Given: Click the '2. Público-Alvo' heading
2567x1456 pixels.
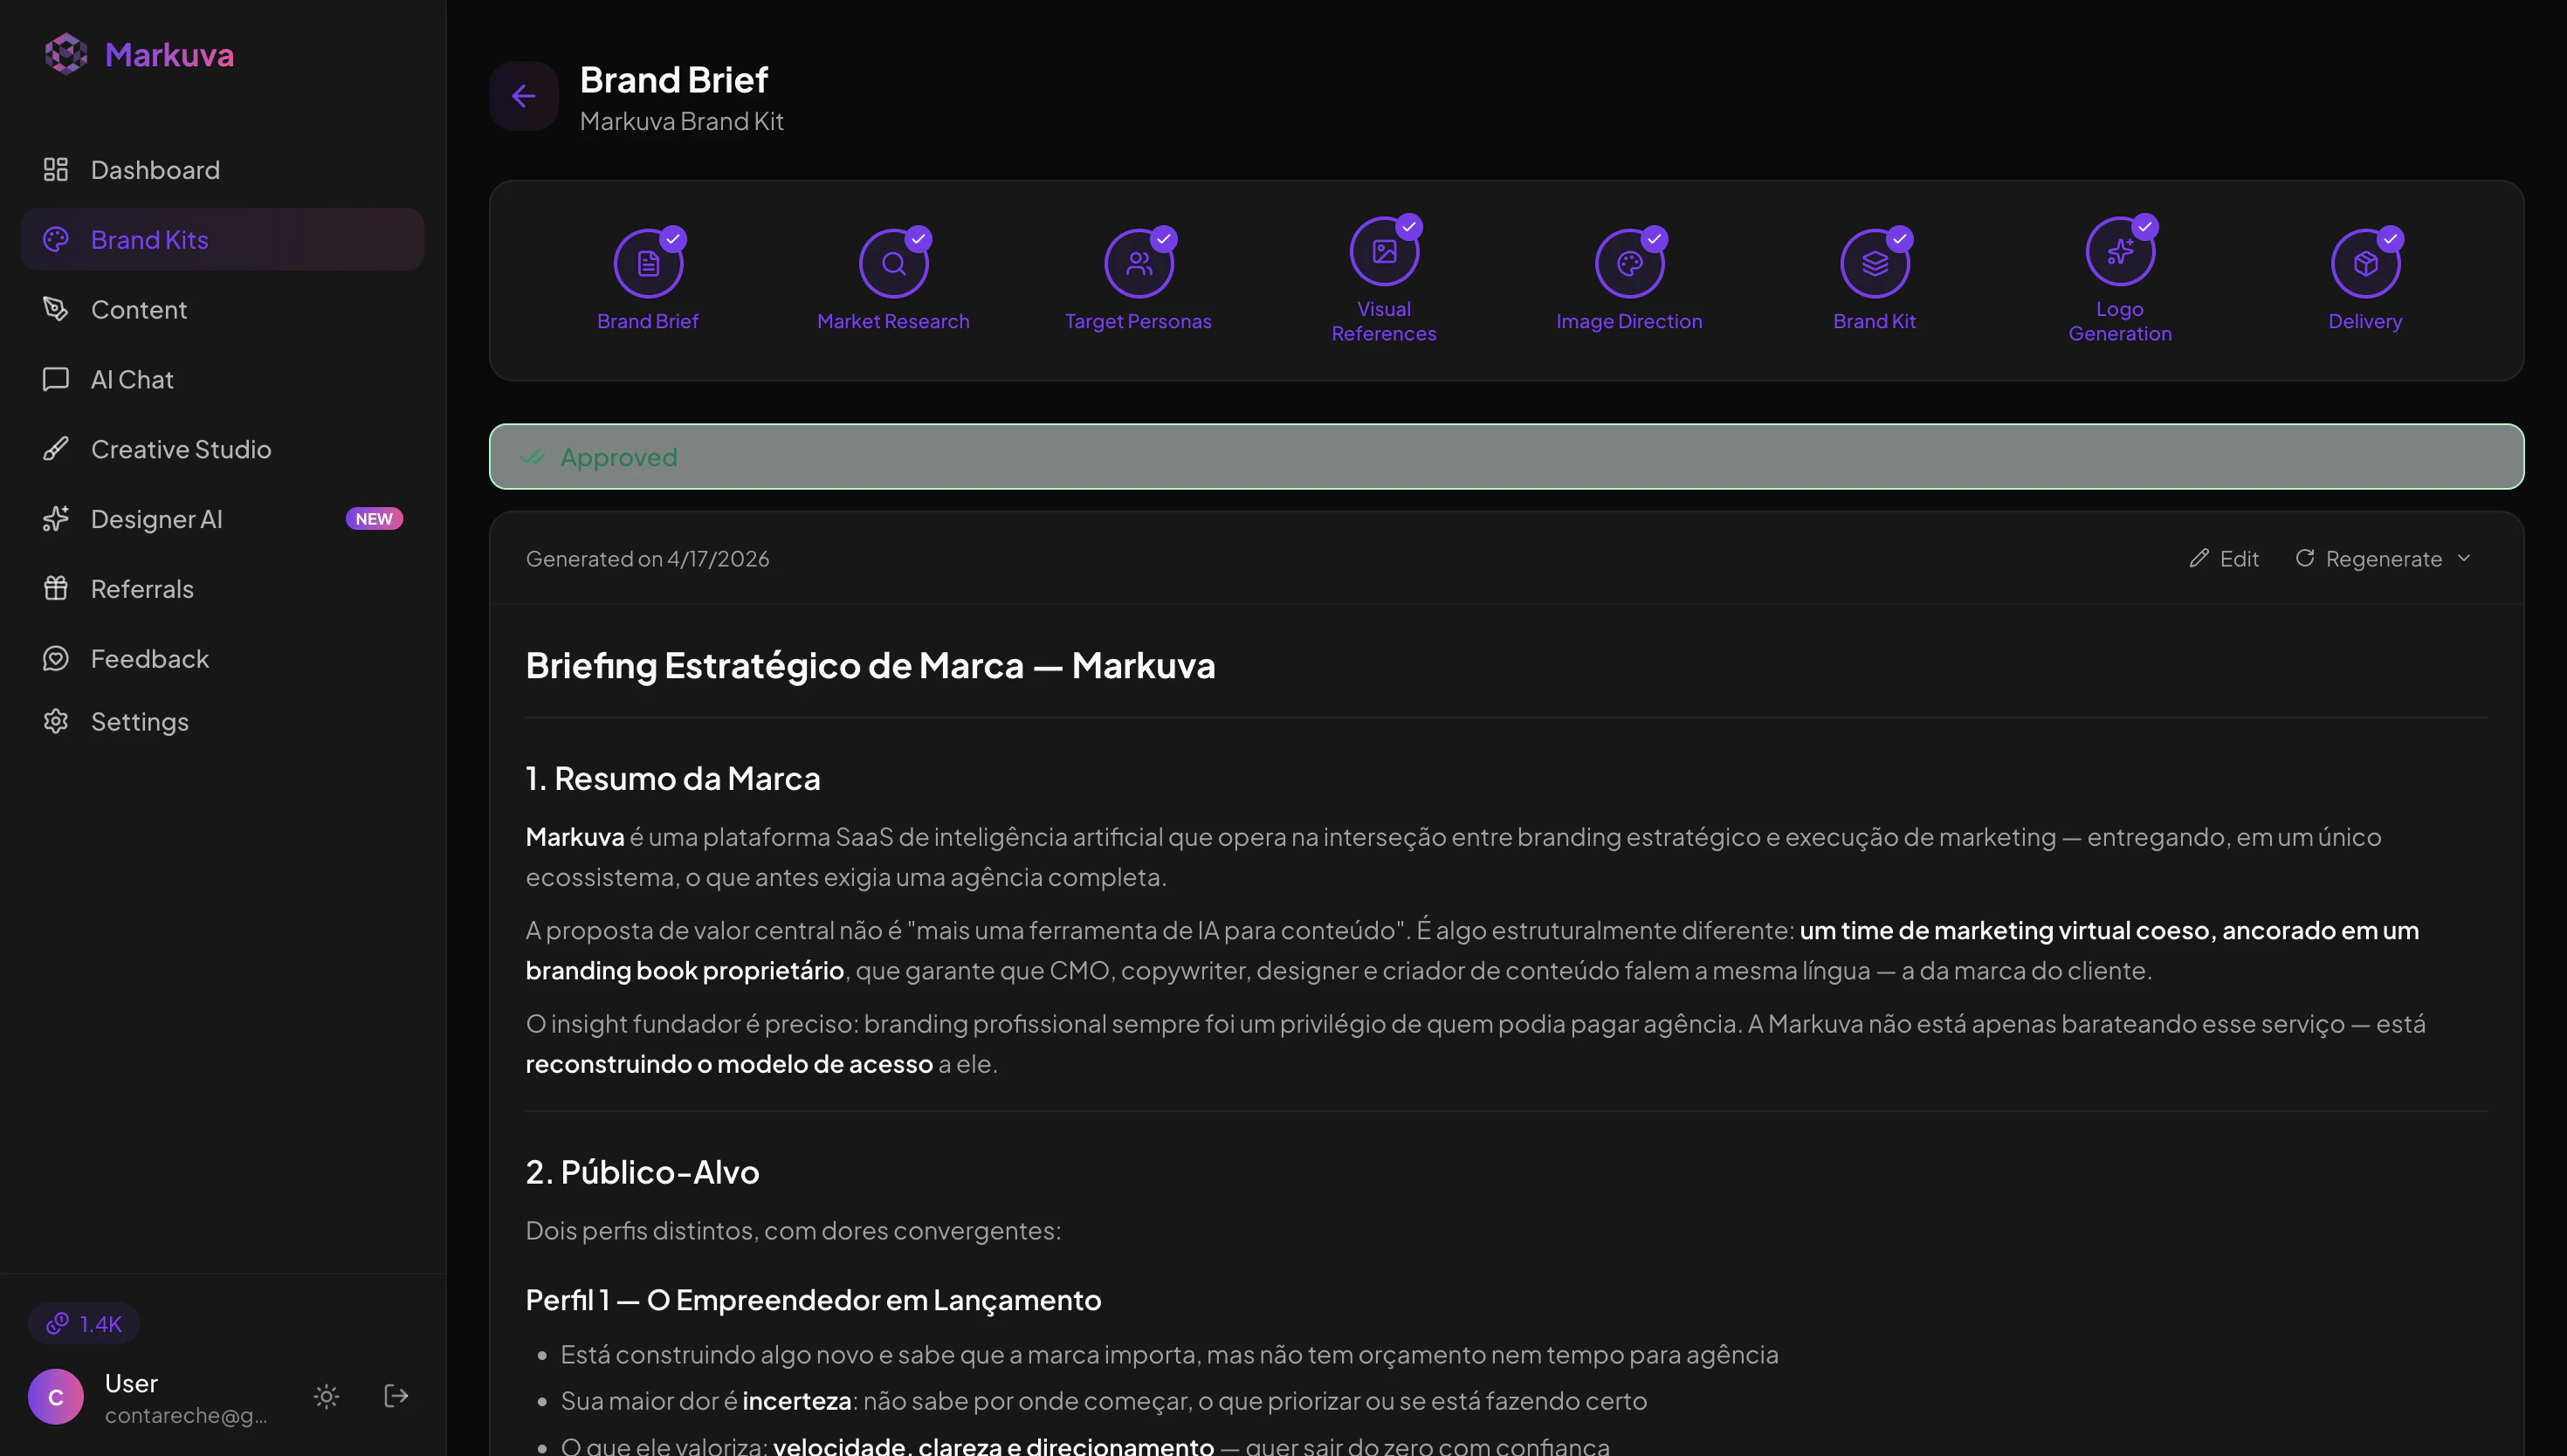Looking at the screenshot, I should (x=642, y=1172).
